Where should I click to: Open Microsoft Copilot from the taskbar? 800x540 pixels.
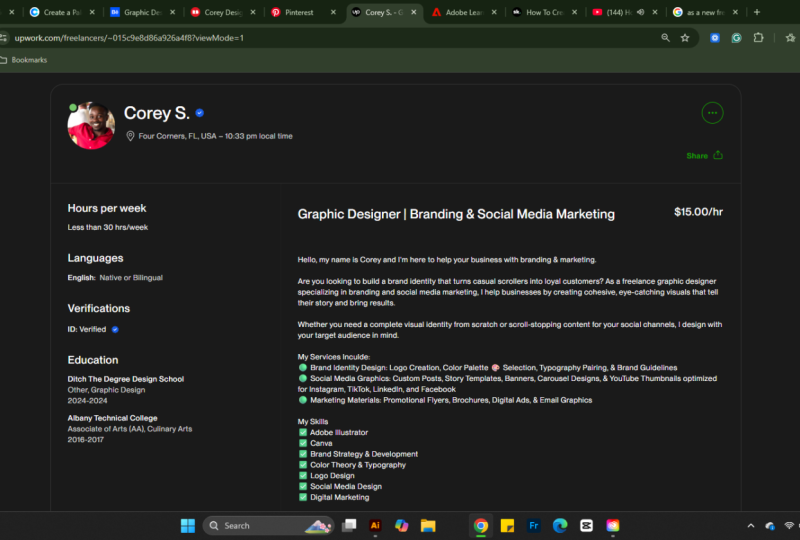pos(402,525)
